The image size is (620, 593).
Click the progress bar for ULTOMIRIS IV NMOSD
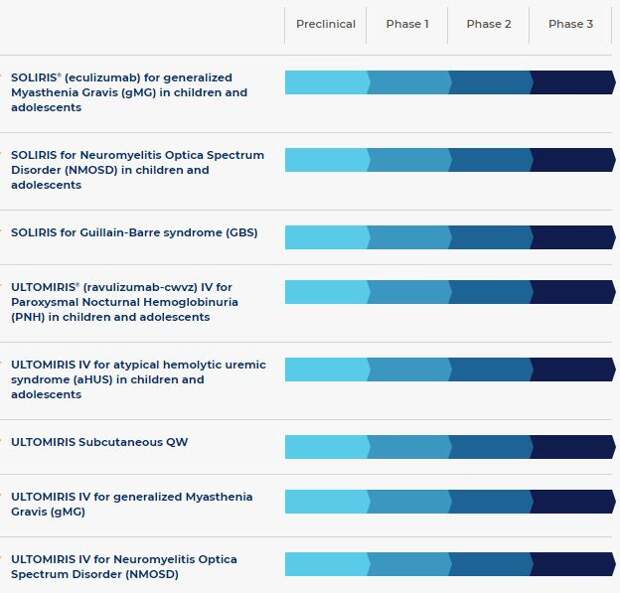450,564
